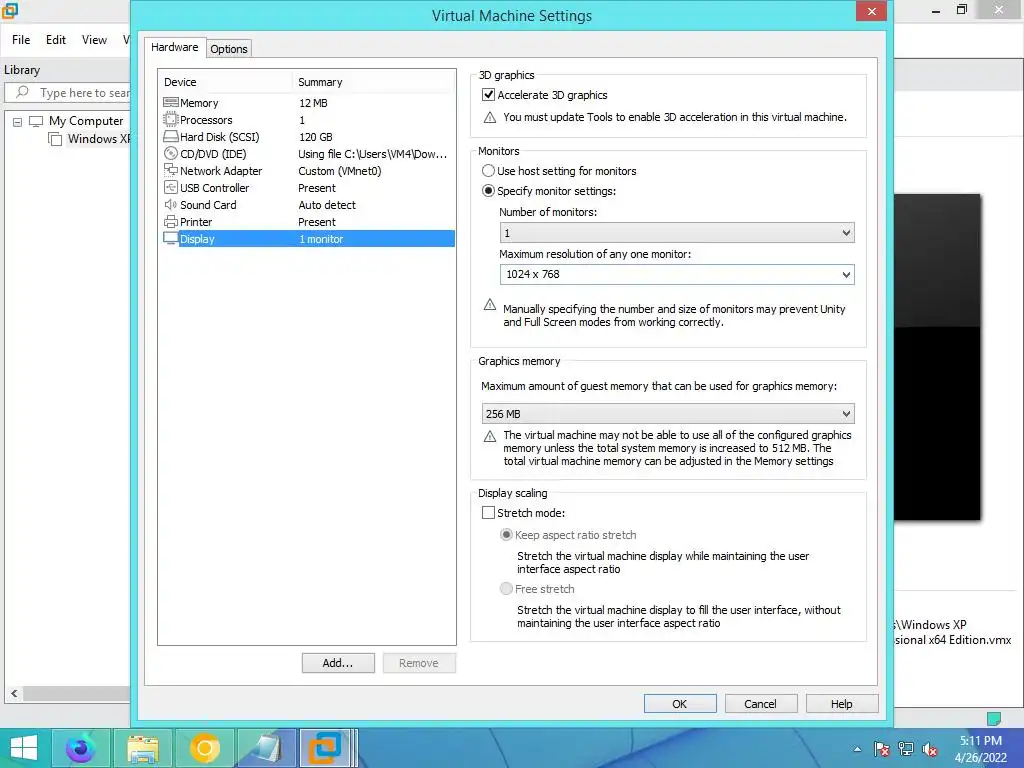1024x768 pixels.
Task: Click the VMware logo icon in title bar
Action: [x=10, y=10]
